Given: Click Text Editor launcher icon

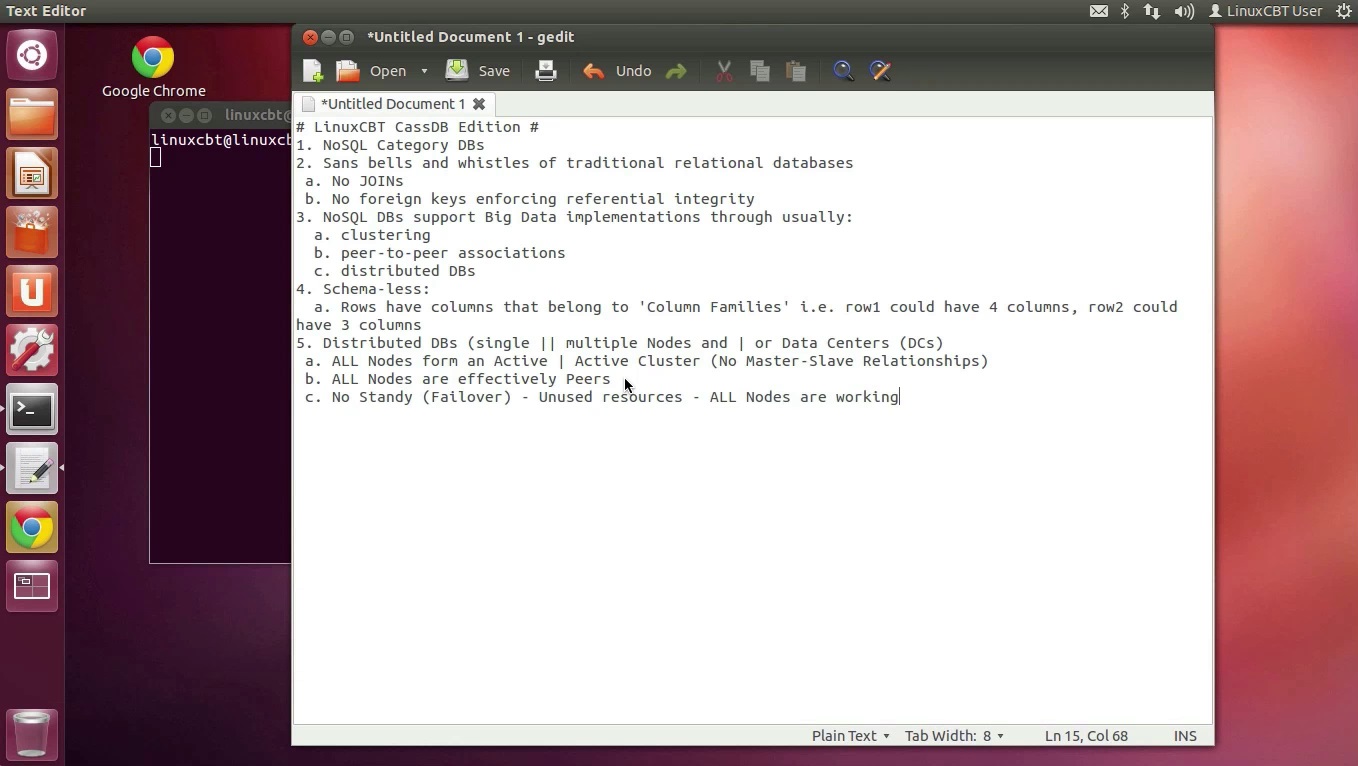Looking at the screenshot, I should 32,468.
